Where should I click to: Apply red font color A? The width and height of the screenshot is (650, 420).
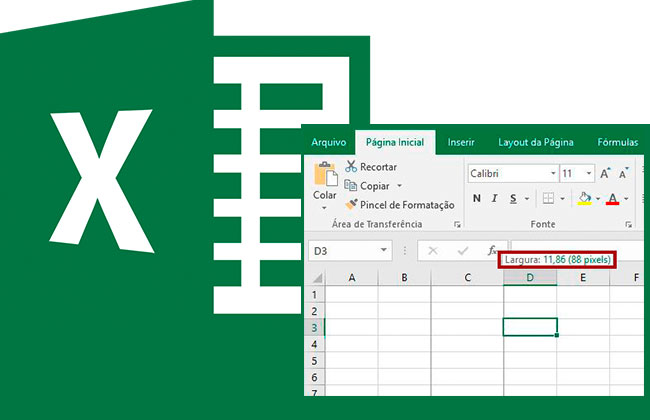pos(613,199)
